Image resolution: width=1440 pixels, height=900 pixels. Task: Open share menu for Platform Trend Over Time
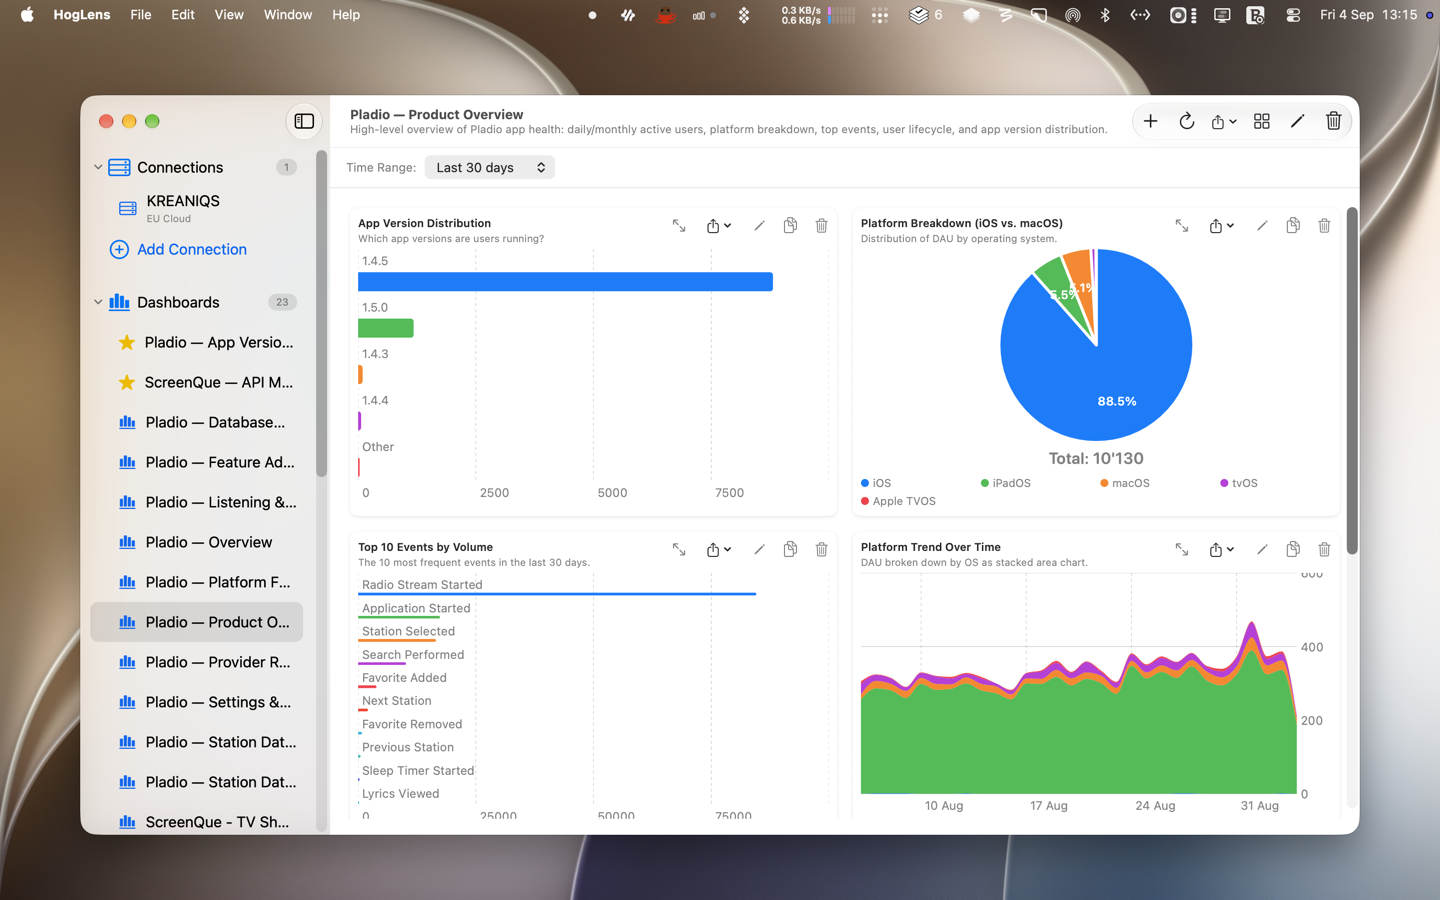tap(1222, 549)
